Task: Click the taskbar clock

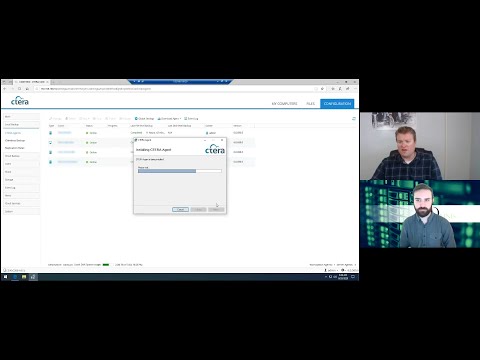Action: 343,277
